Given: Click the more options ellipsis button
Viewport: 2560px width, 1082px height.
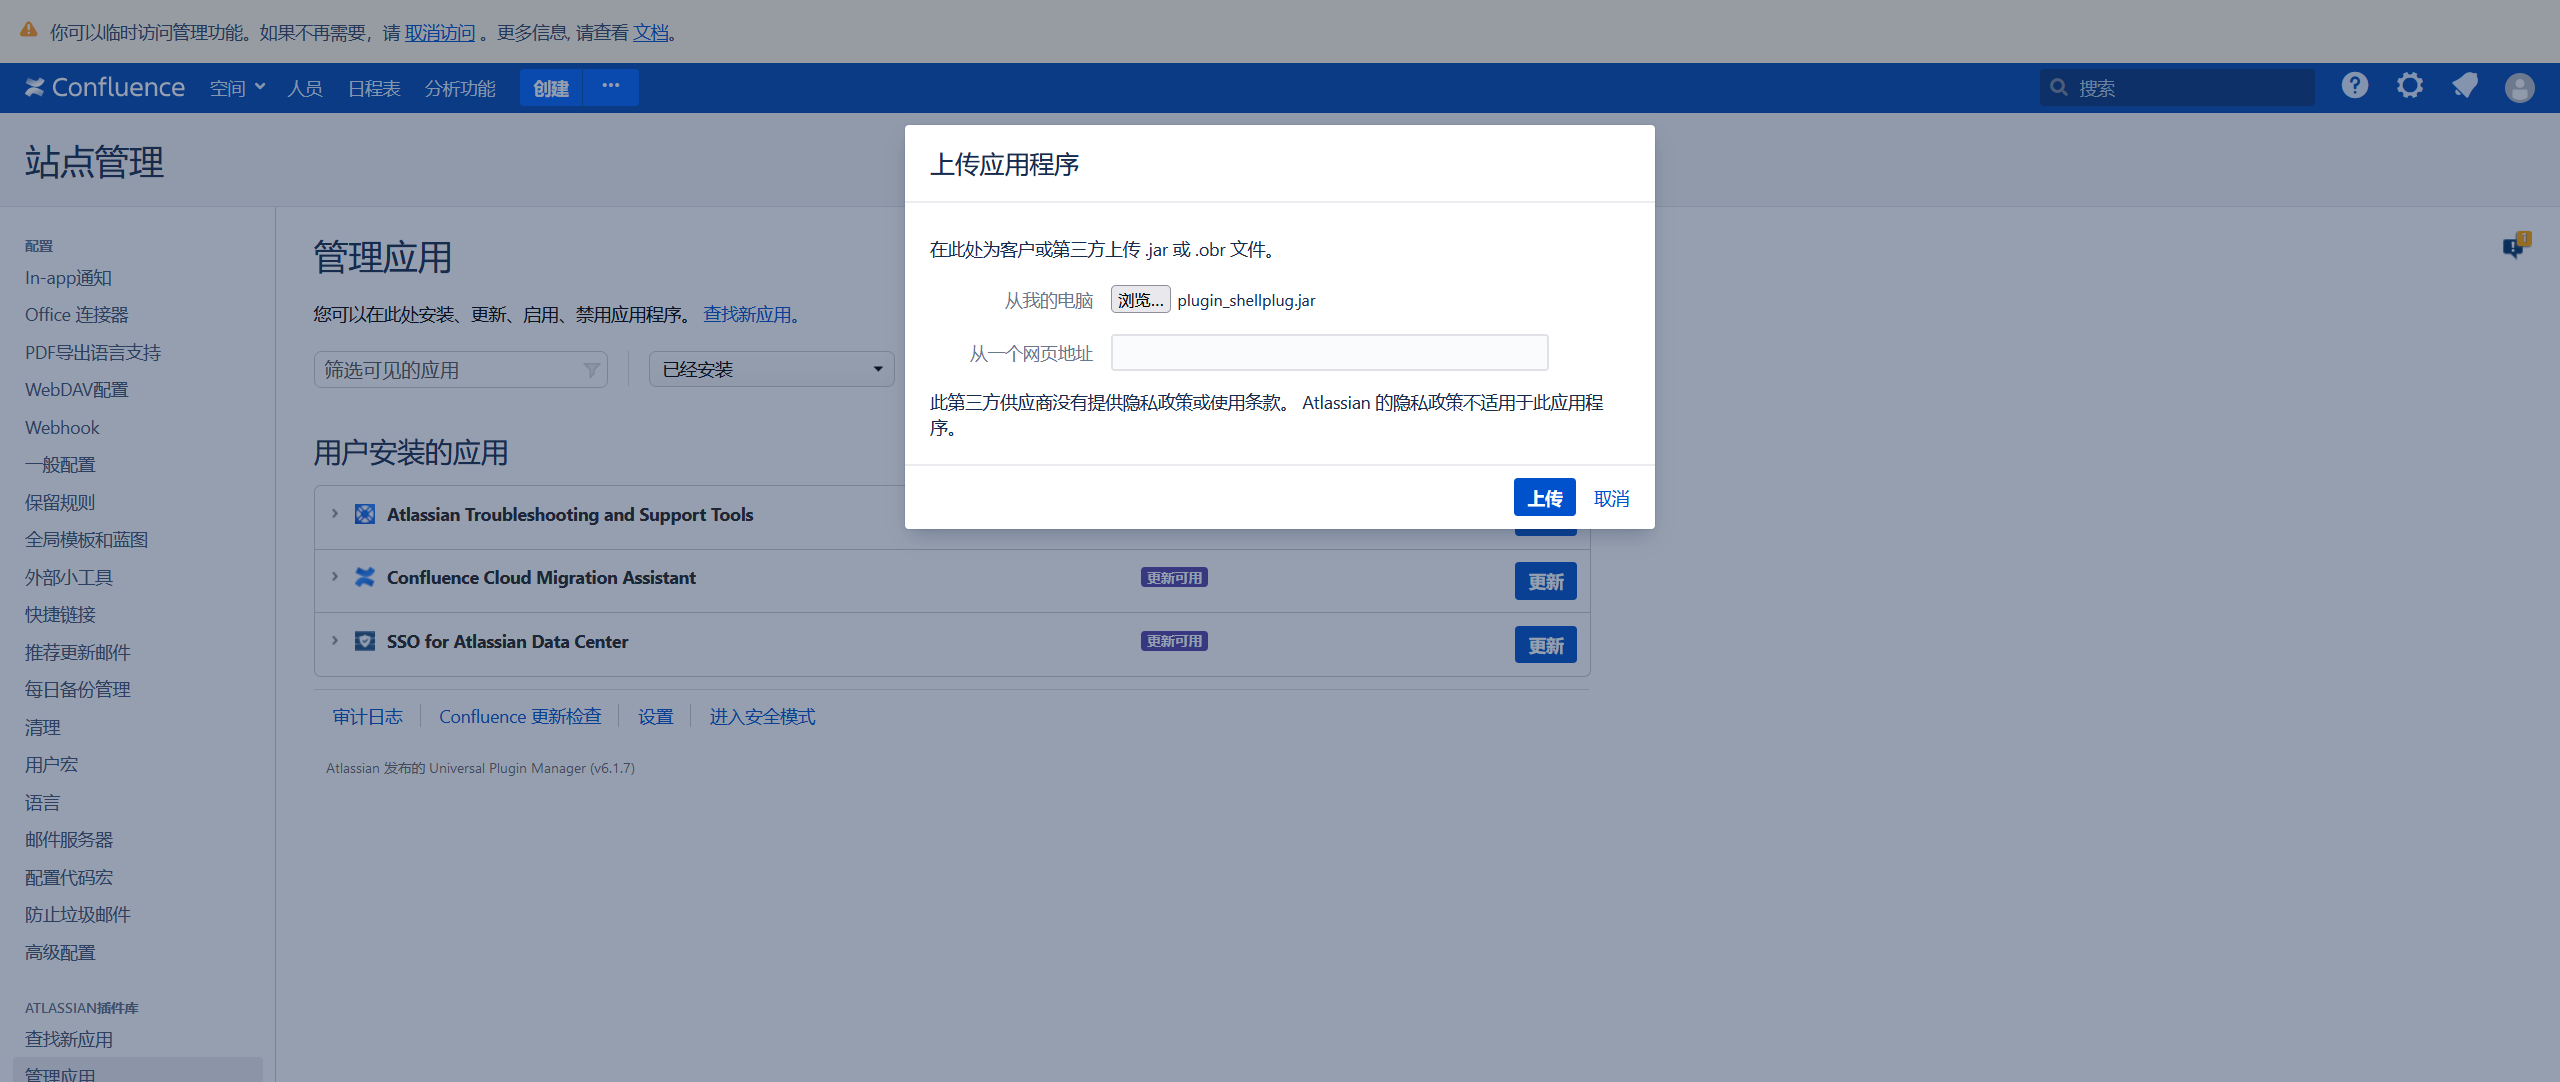Looking at the screenshot, I should 611,87.
